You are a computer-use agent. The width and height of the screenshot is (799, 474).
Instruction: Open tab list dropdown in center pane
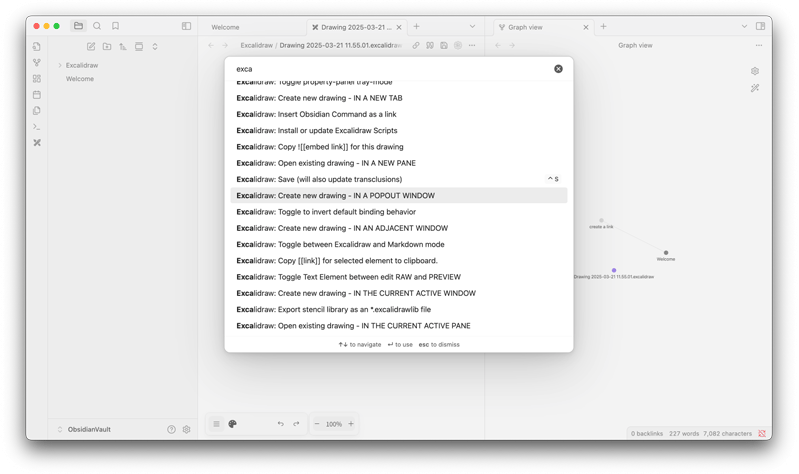coord(472,27)
